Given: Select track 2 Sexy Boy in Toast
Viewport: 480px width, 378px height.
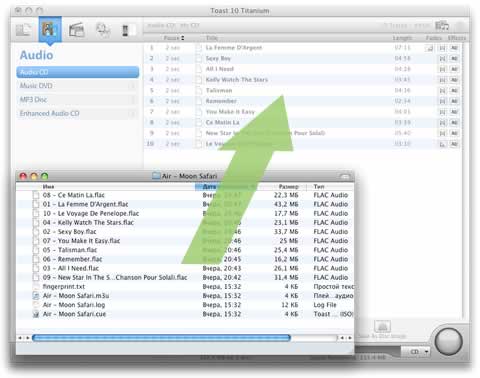Looking at the screenshot, I should [x=303, y=59].
